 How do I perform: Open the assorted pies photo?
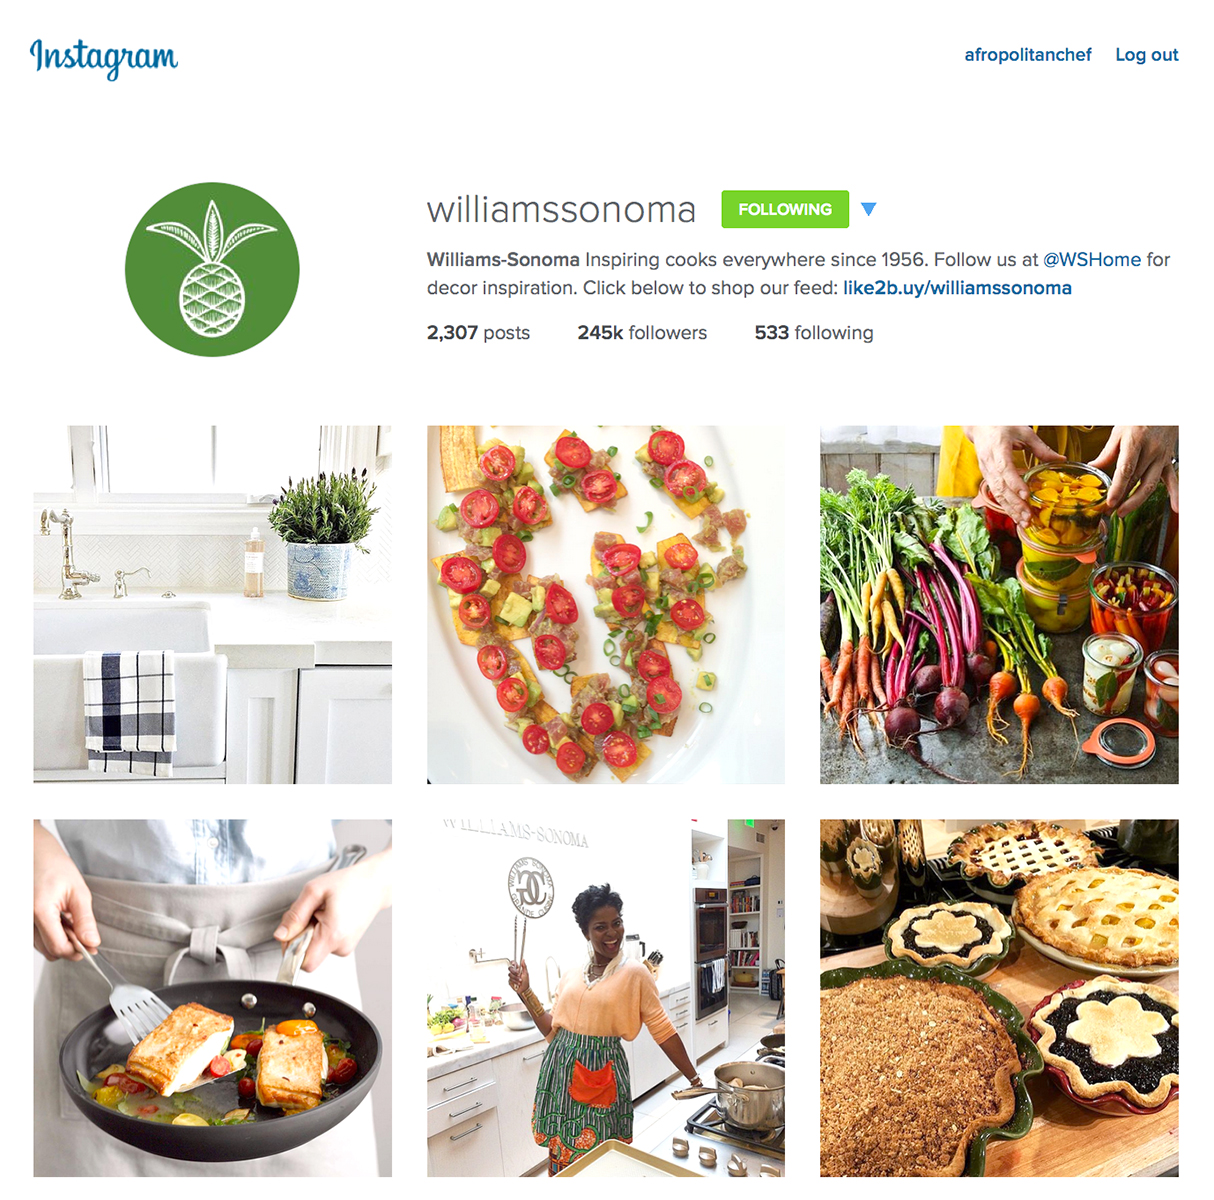[x=999, y=998]
